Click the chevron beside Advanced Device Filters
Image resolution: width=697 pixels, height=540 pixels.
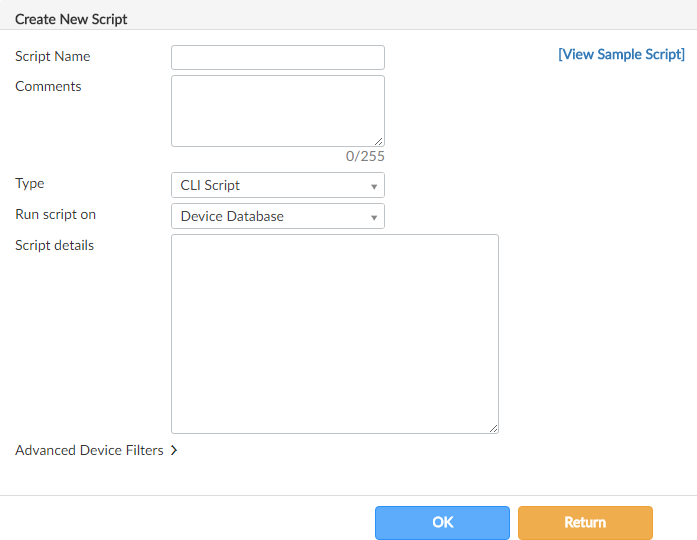(x=174, y=450)
